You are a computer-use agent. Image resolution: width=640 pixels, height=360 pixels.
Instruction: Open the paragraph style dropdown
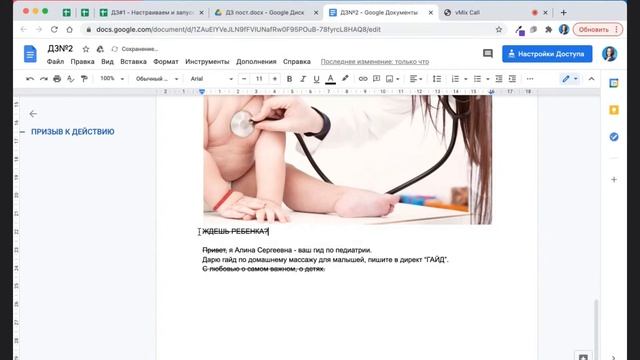click(x=157, y=79)
